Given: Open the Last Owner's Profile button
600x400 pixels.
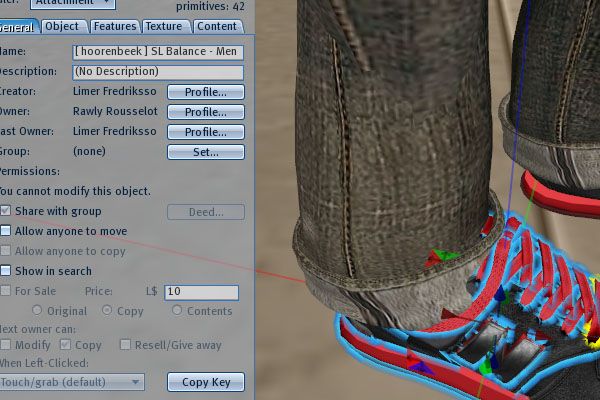Looking at the screenshot, I should coord(205,132).
